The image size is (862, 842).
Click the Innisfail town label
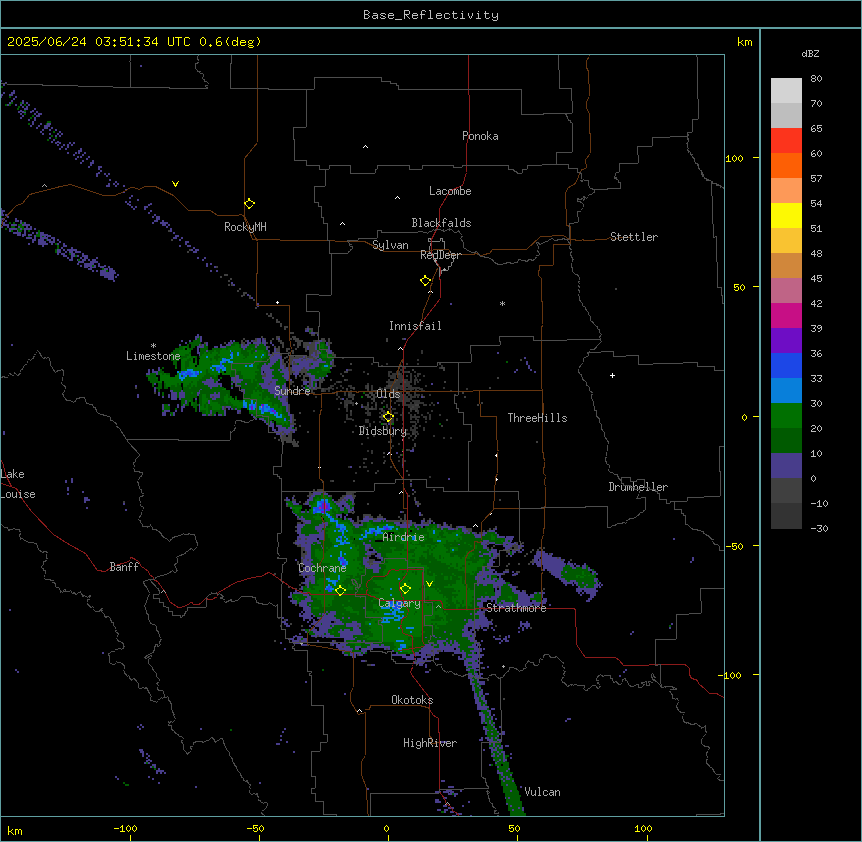coord(415,326)
